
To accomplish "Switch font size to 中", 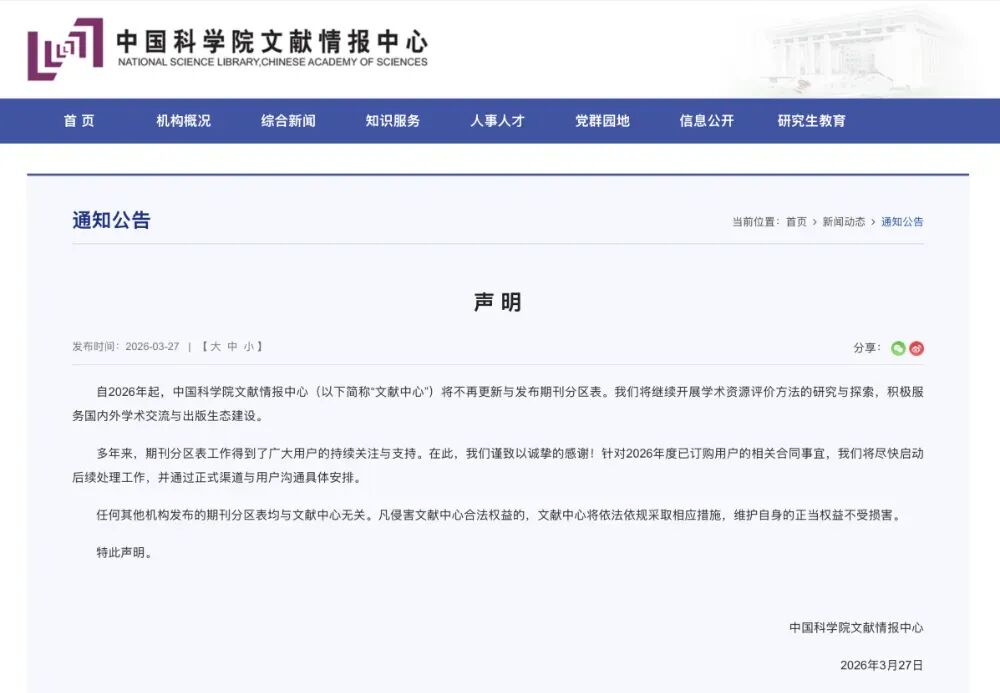I will click(232, 347).
